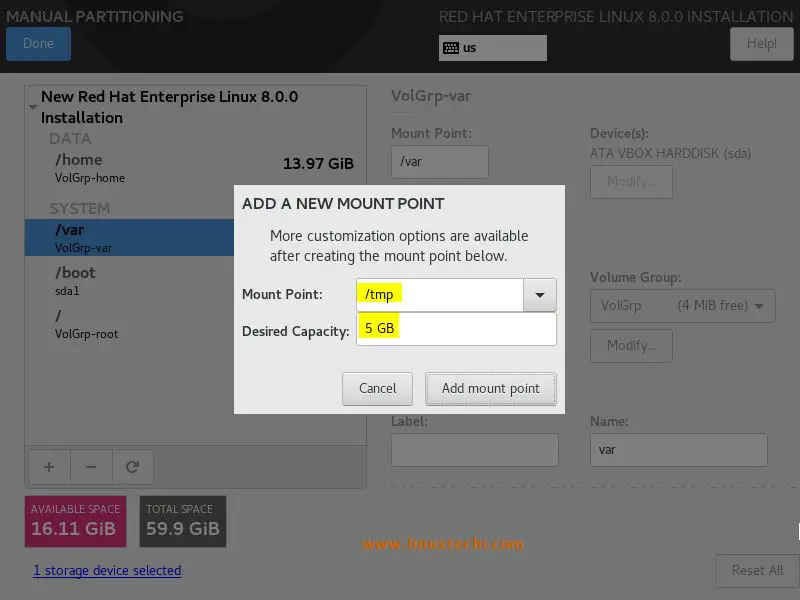
Task: Click the AVAILABLE SPACE 16.11 GiB indicator
Action: (76, 521)
